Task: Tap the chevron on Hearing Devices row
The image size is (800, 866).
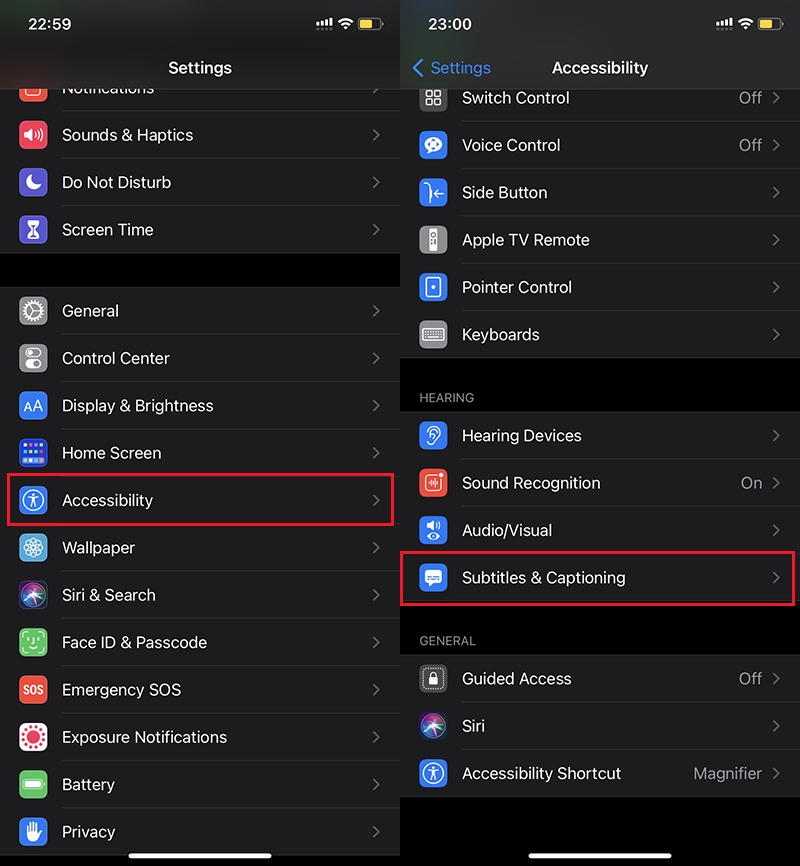Action: (776, 436)
